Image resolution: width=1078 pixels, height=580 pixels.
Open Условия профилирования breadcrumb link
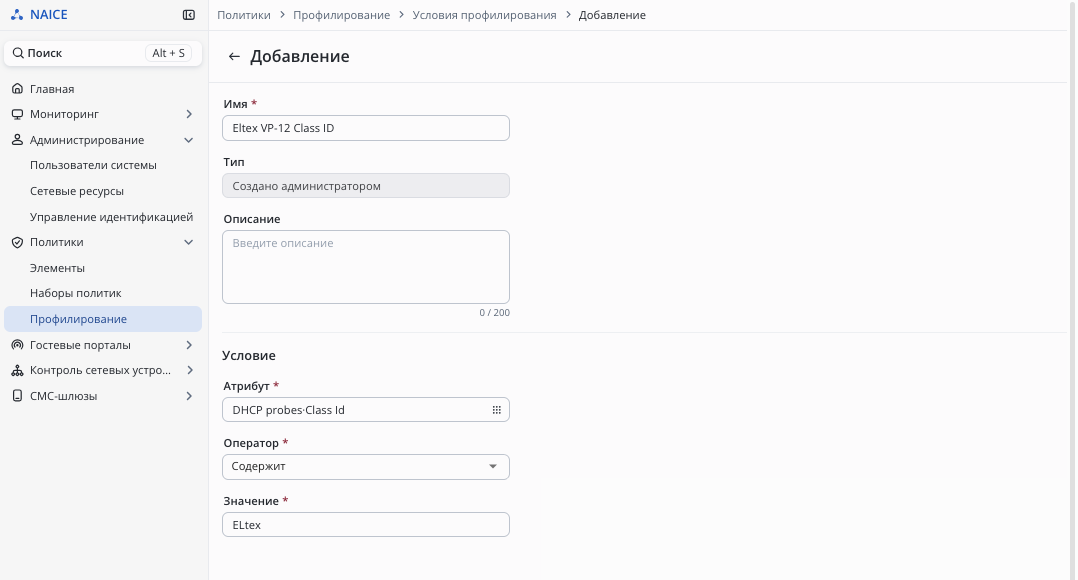click(484, 15)
